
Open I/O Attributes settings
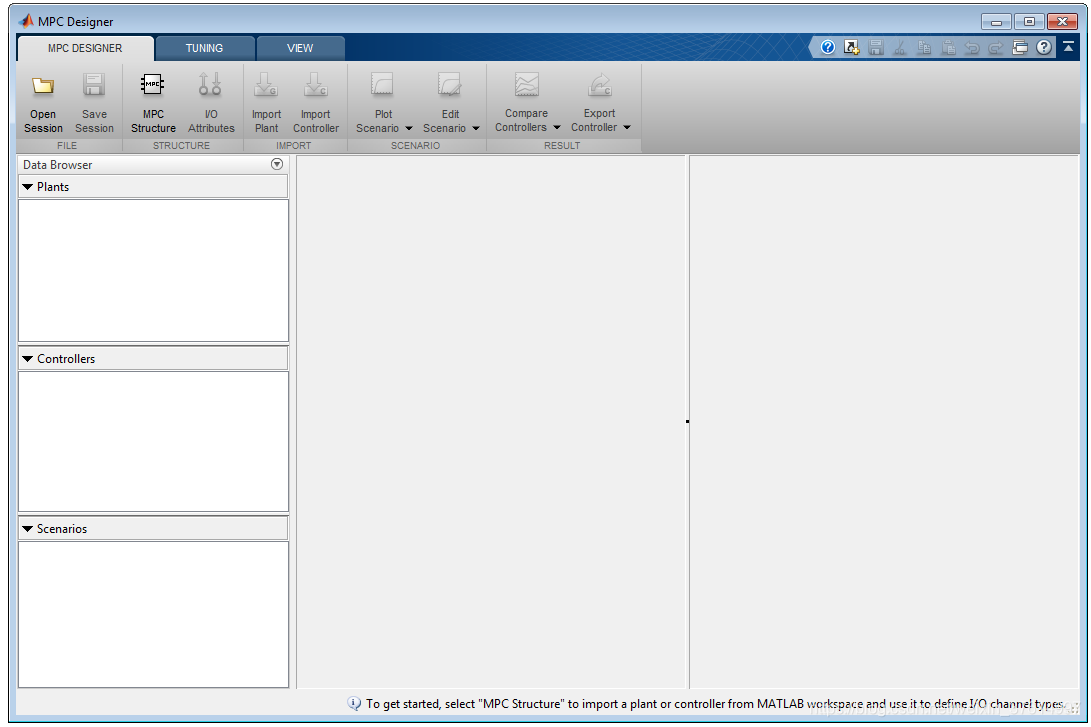pos(211,102)
